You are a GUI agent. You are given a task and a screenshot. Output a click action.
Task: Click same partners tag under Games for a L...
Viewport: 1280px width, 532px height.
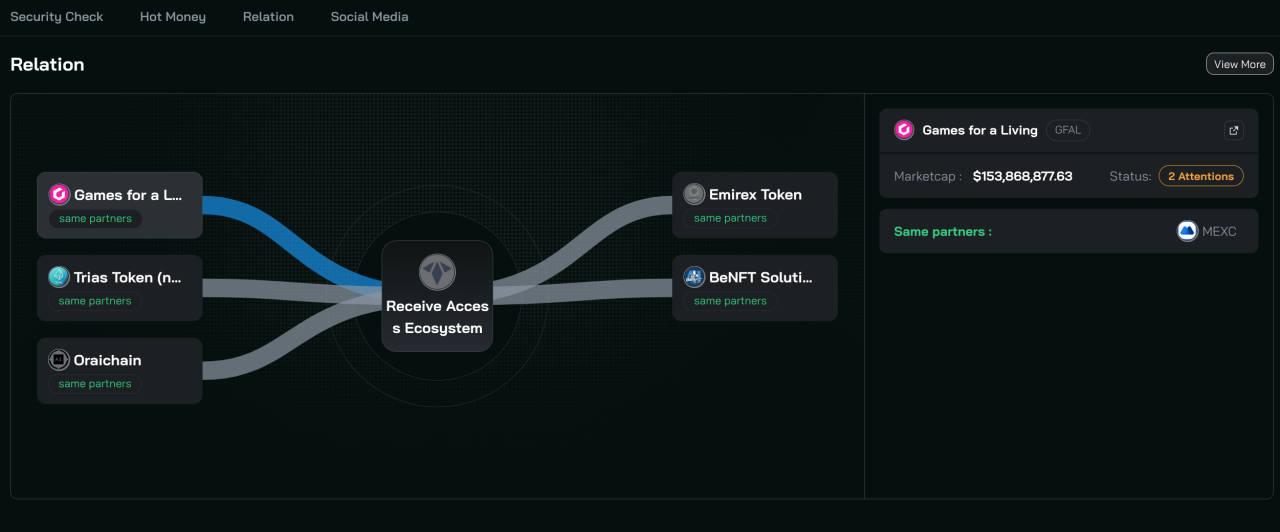(x=95, y=218)
